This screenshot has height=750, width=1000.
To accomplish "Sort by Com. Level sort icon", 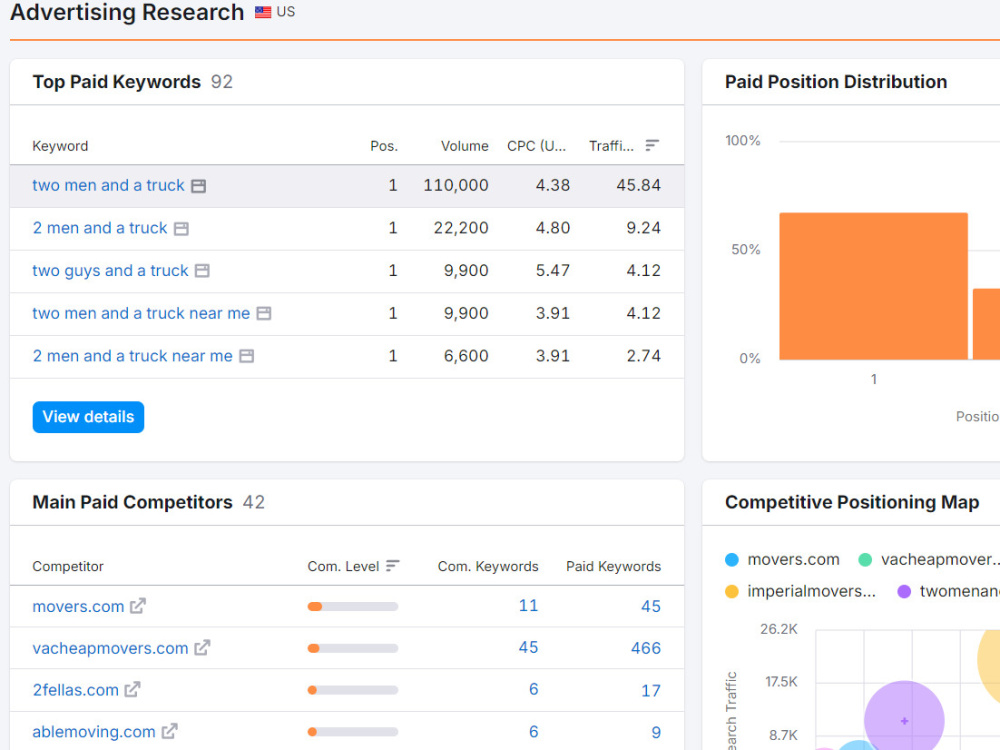I will [392, 566].
